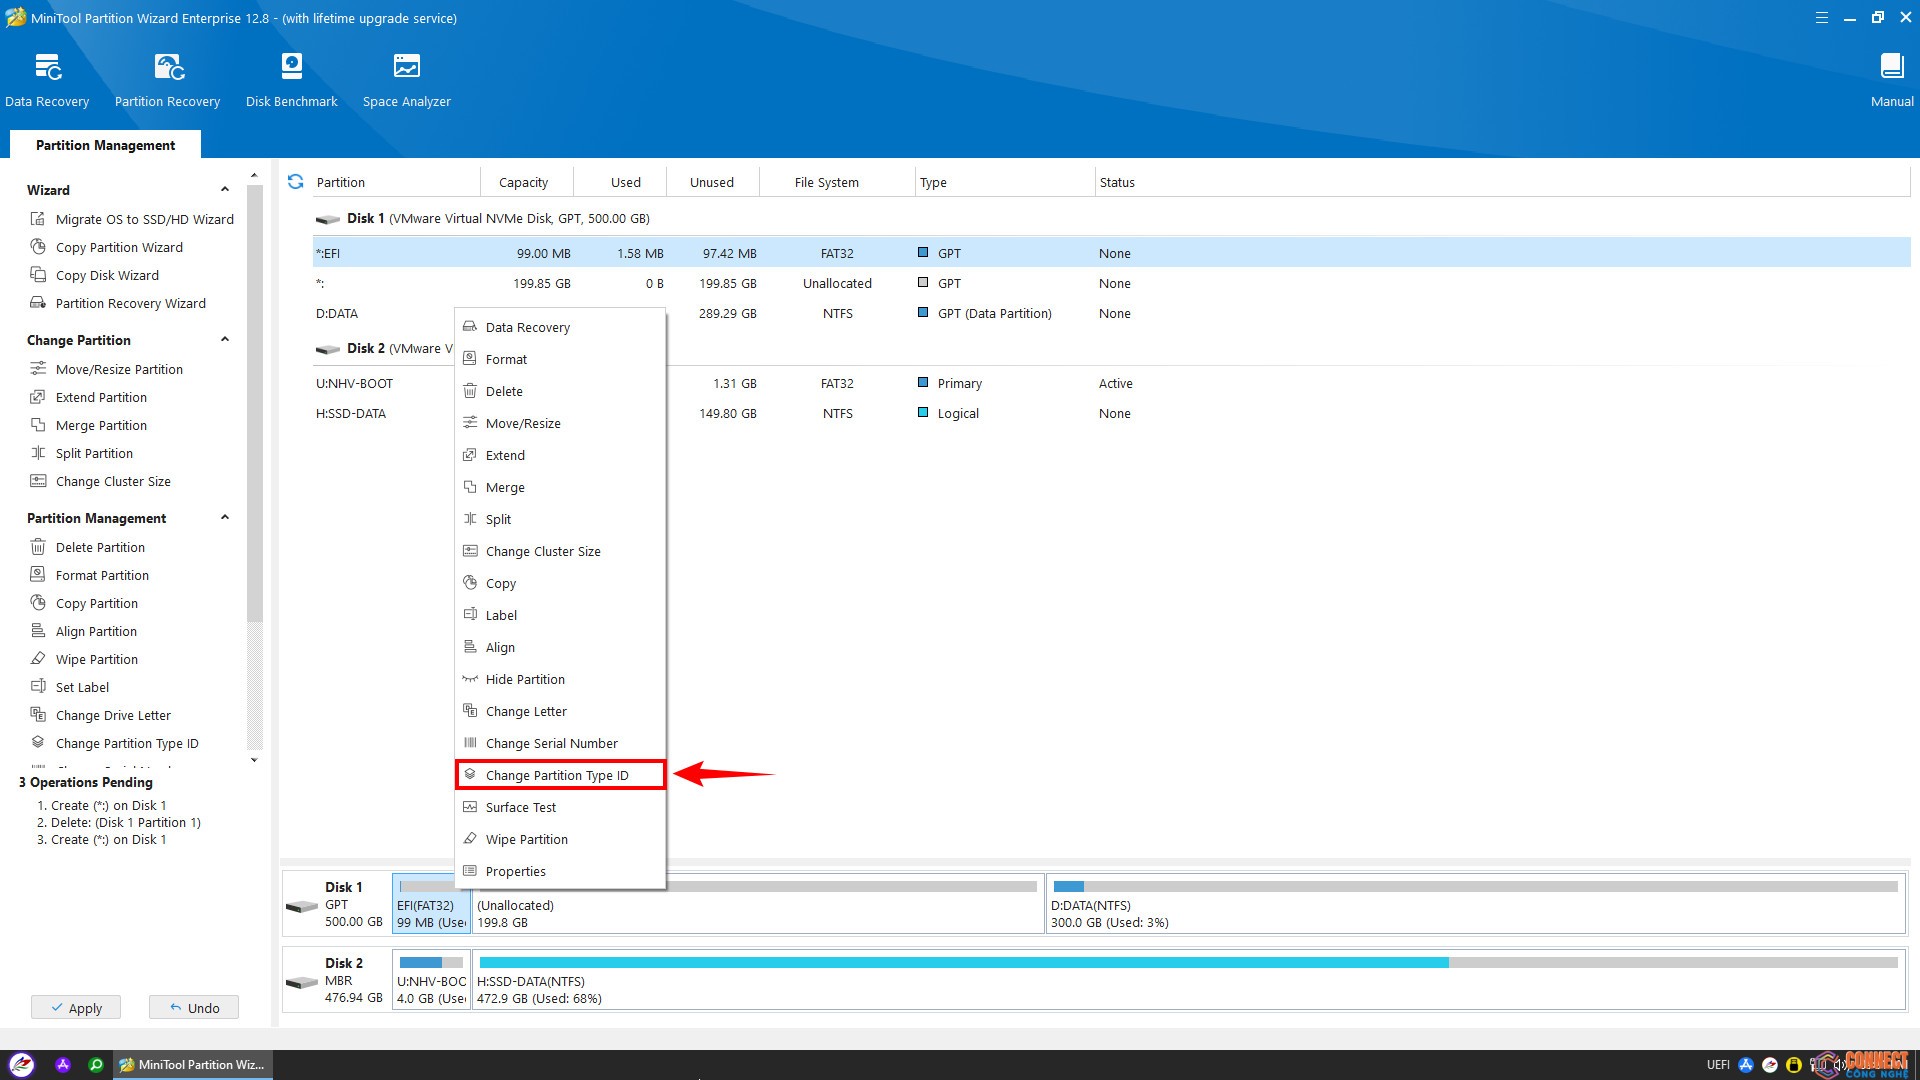1920x1080 pixels.
Task: Open the hamburger menu in title bar
Action: point(1822,18)
